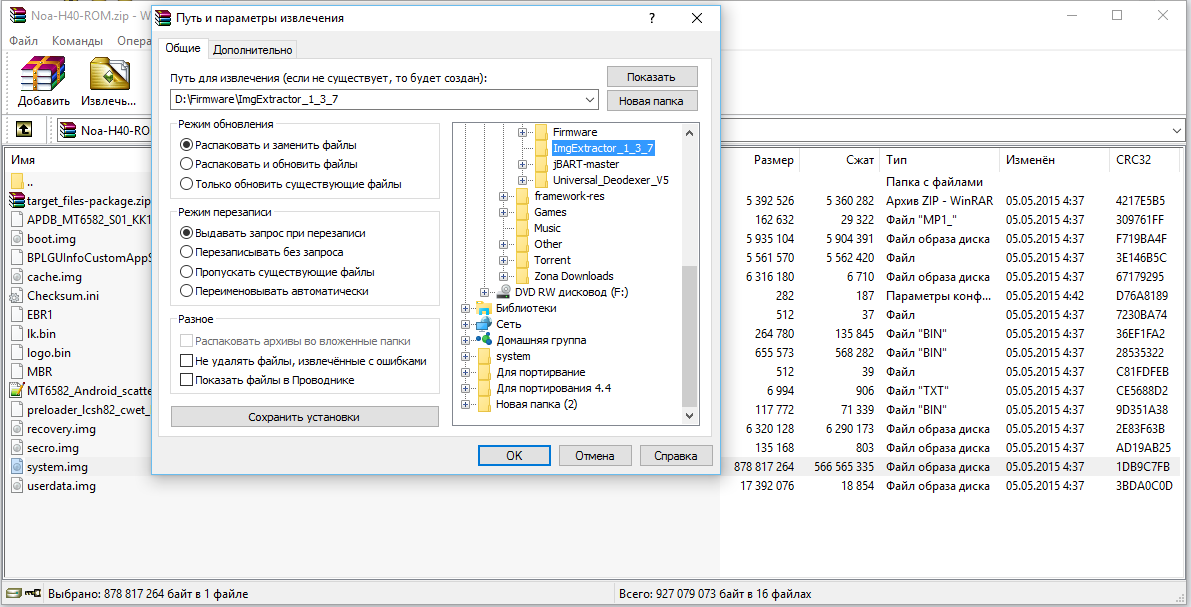Select the boot.img file icon
The width and height of the screenshot is (1191, 607).
[x=17, y=239]
